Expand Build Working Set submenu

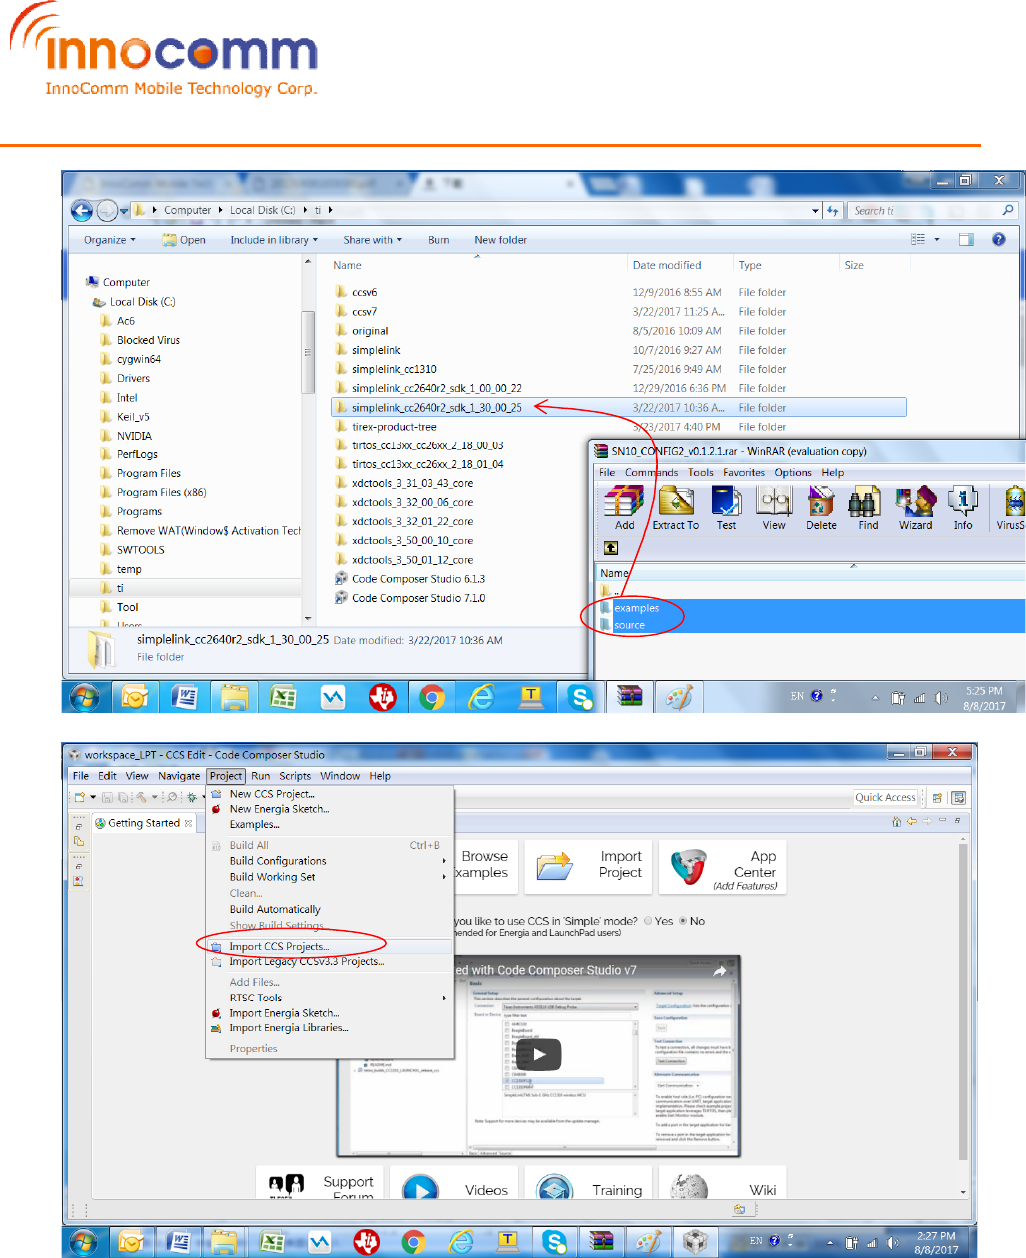click(x=330, y=877)
